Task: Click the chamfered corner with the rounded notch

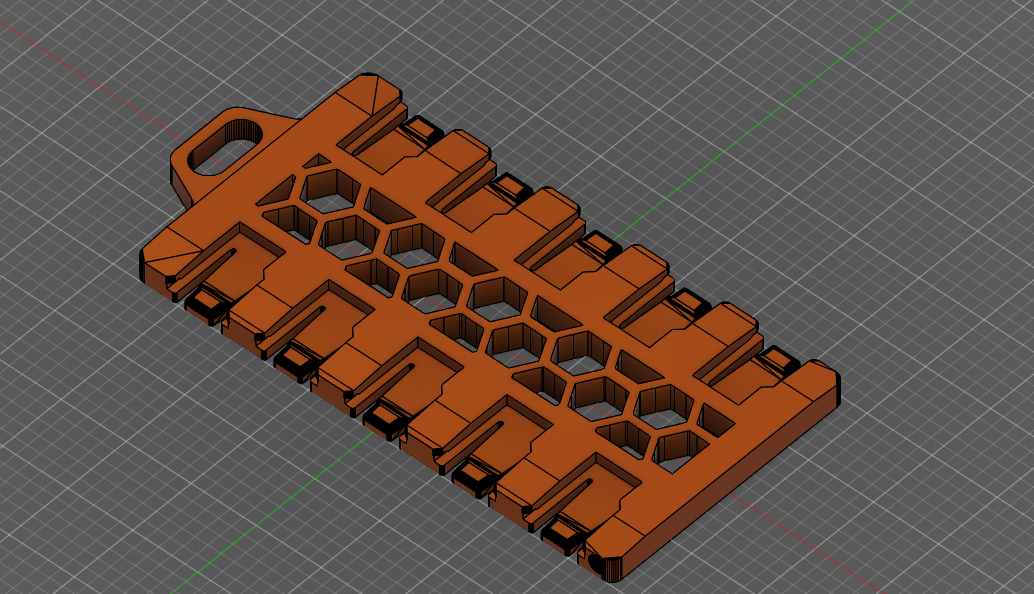Action: tap(605, 564)
